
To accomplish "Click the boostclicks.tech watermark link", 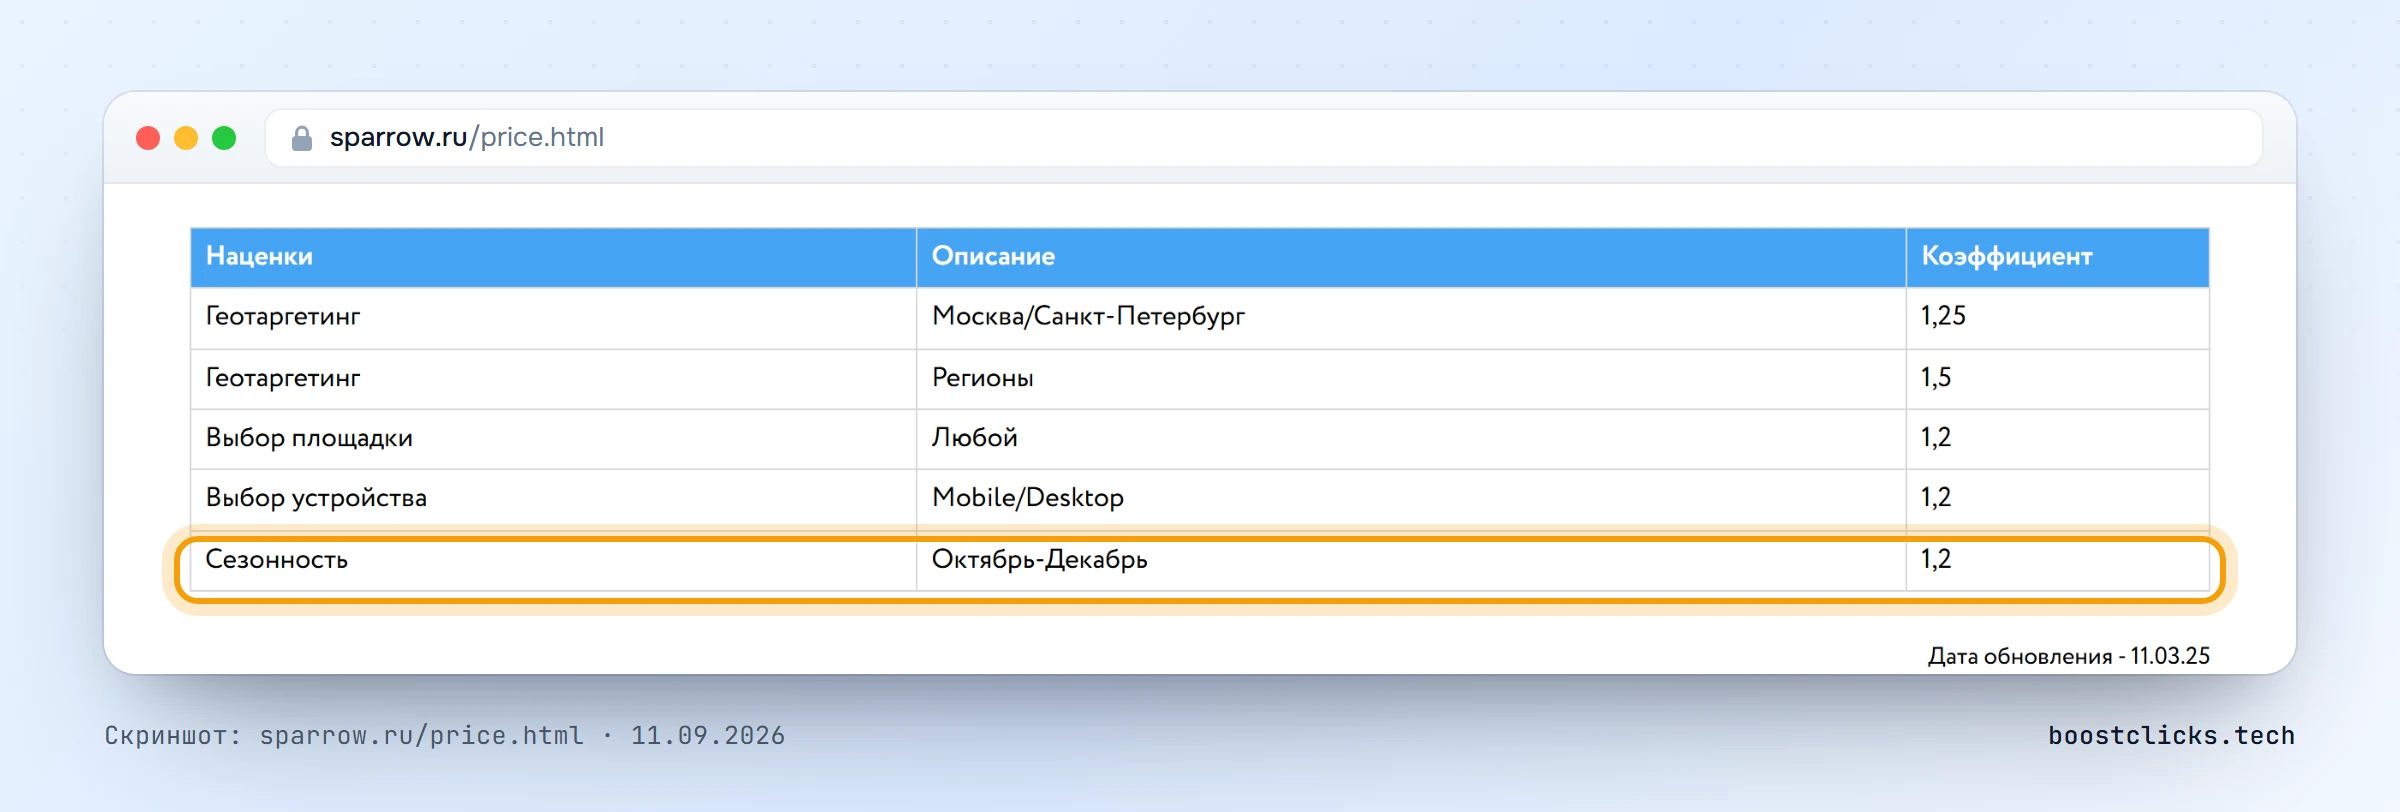I will point(2171,735).
